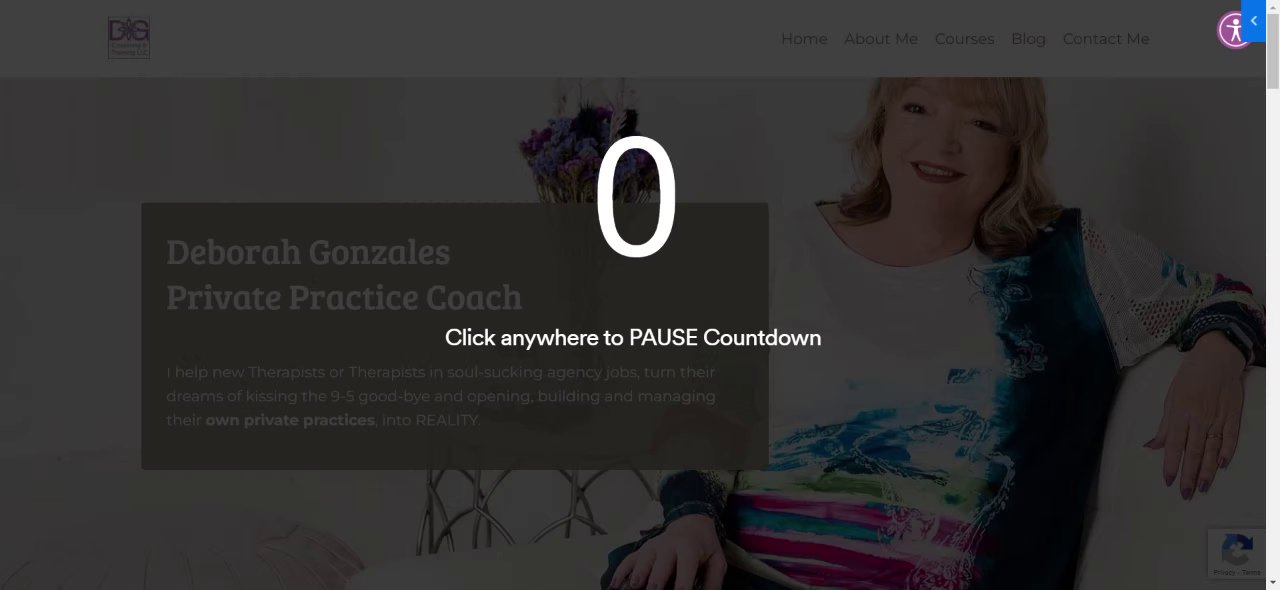The height and width of the screenshot is (590, 1280).
Task: Click the scrollbar down arrow
Action: (1273, 583)
